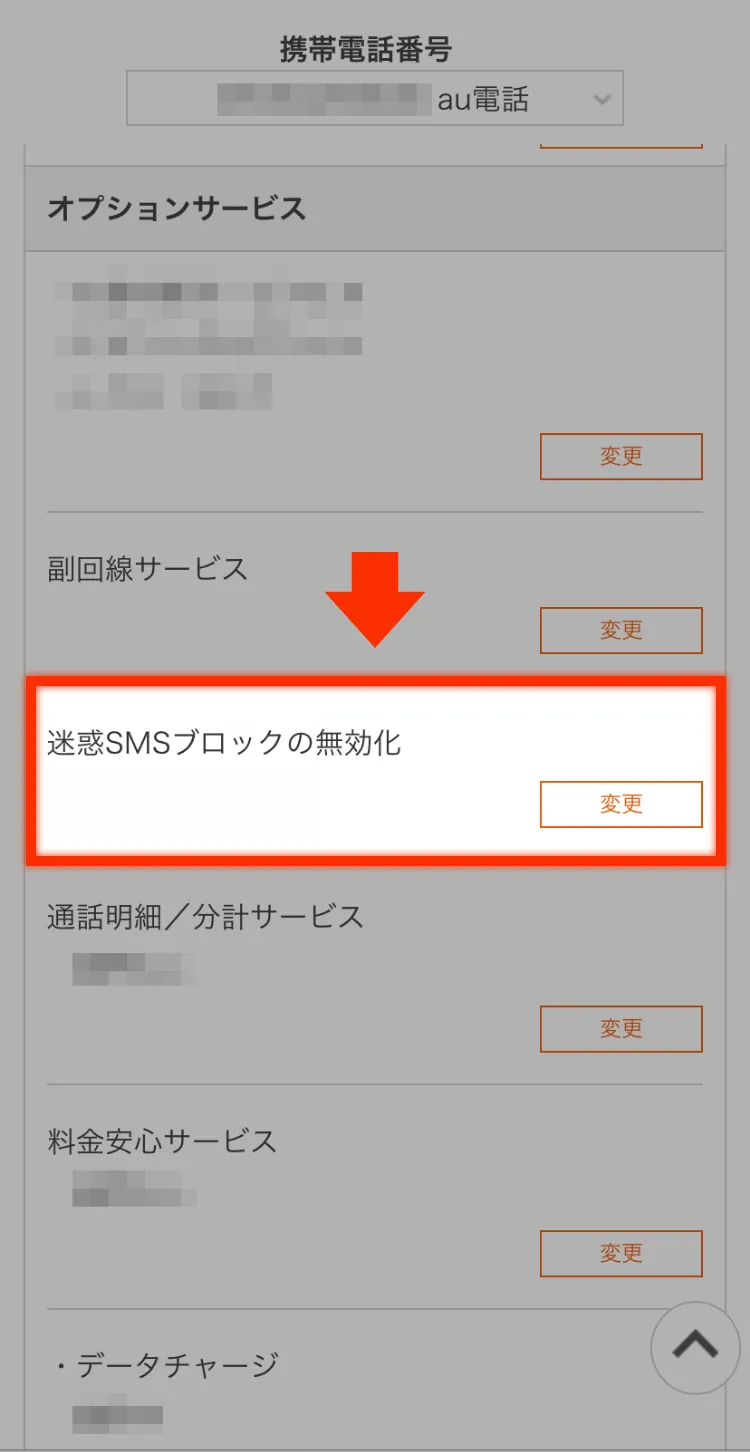Click the partially hidden orange button above オプションサービス
The image size is (750, 1452).
pos(621,144)
